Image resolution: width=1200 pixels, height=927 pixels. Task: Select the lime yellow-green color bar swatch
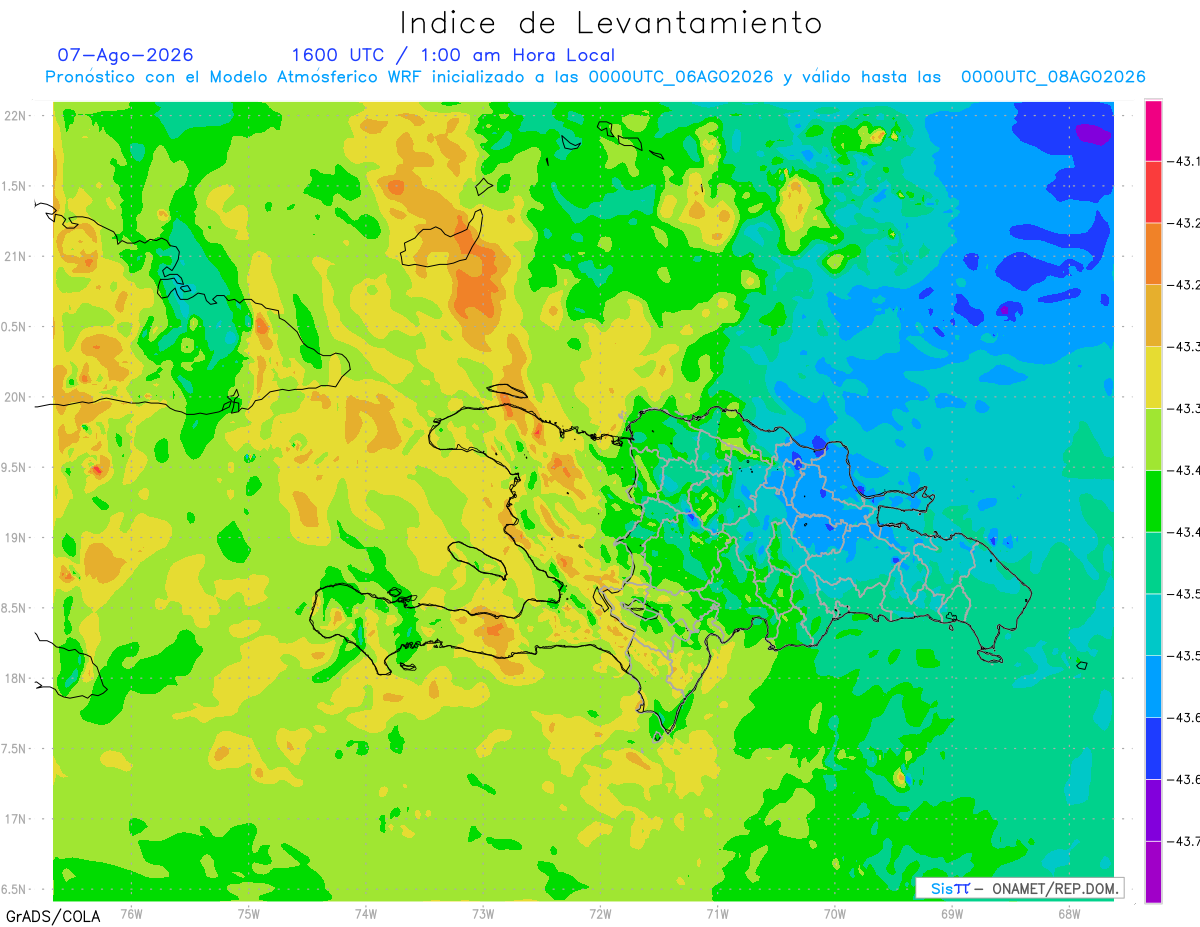point(1153,439)
